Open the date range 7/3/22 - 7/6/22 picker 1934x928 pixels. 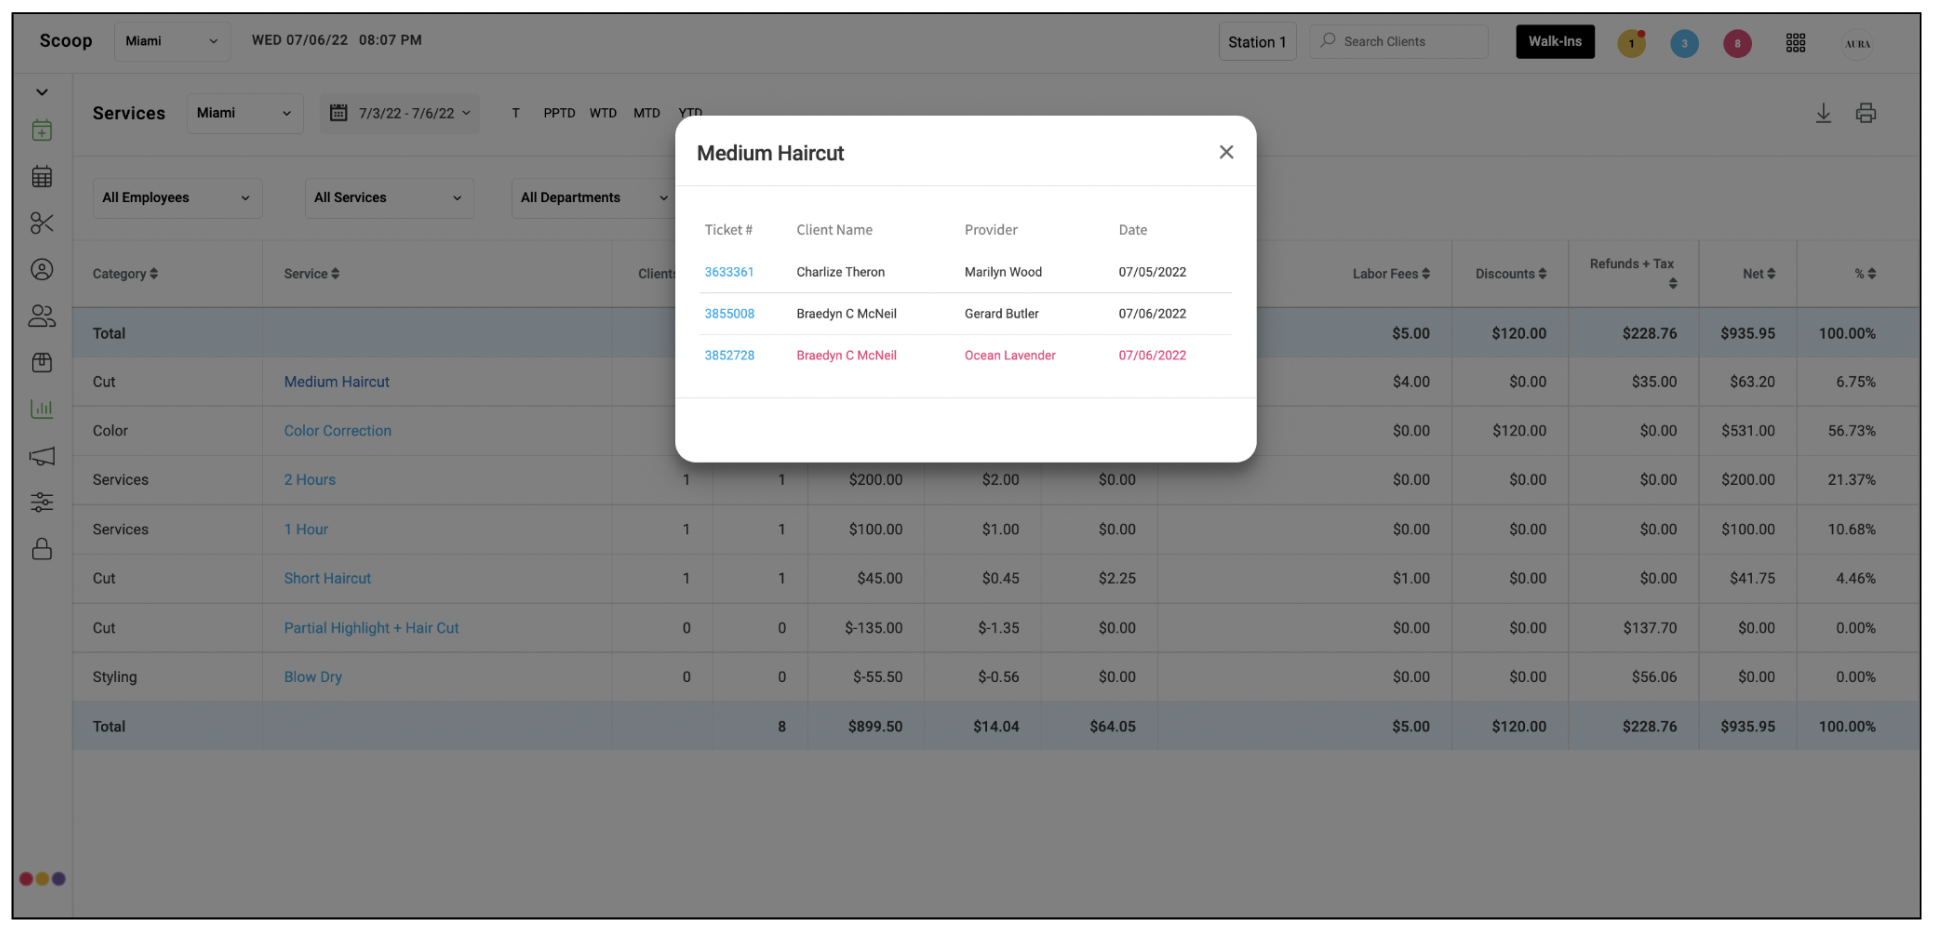pos(400,113)
